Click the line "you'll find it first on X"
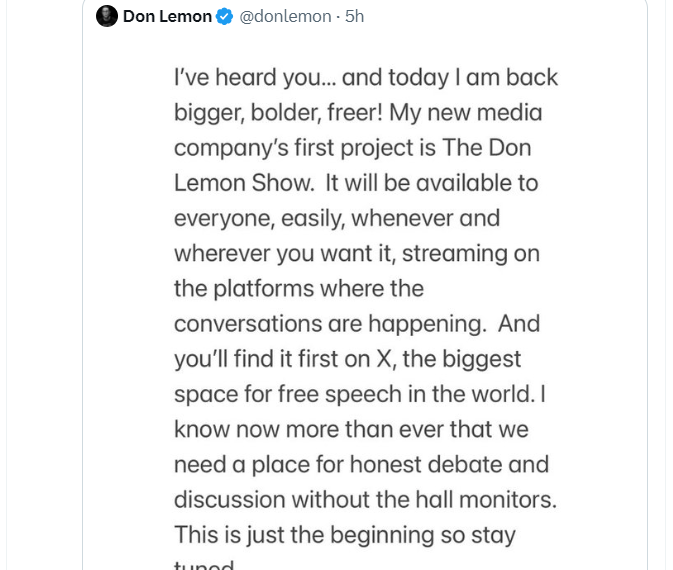Image resolution: width=673 pixels, height=570 pixels. tap(347, 360)
